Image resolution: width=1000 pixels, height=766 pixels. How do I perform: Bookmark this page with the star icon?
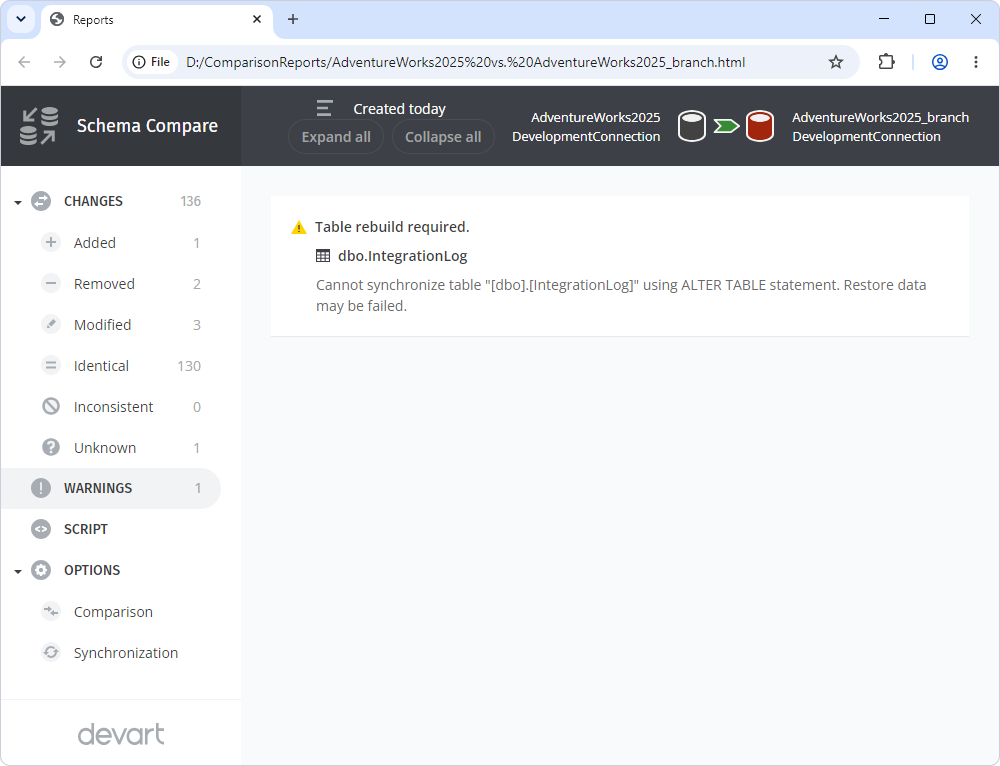(x=835, y=62)
